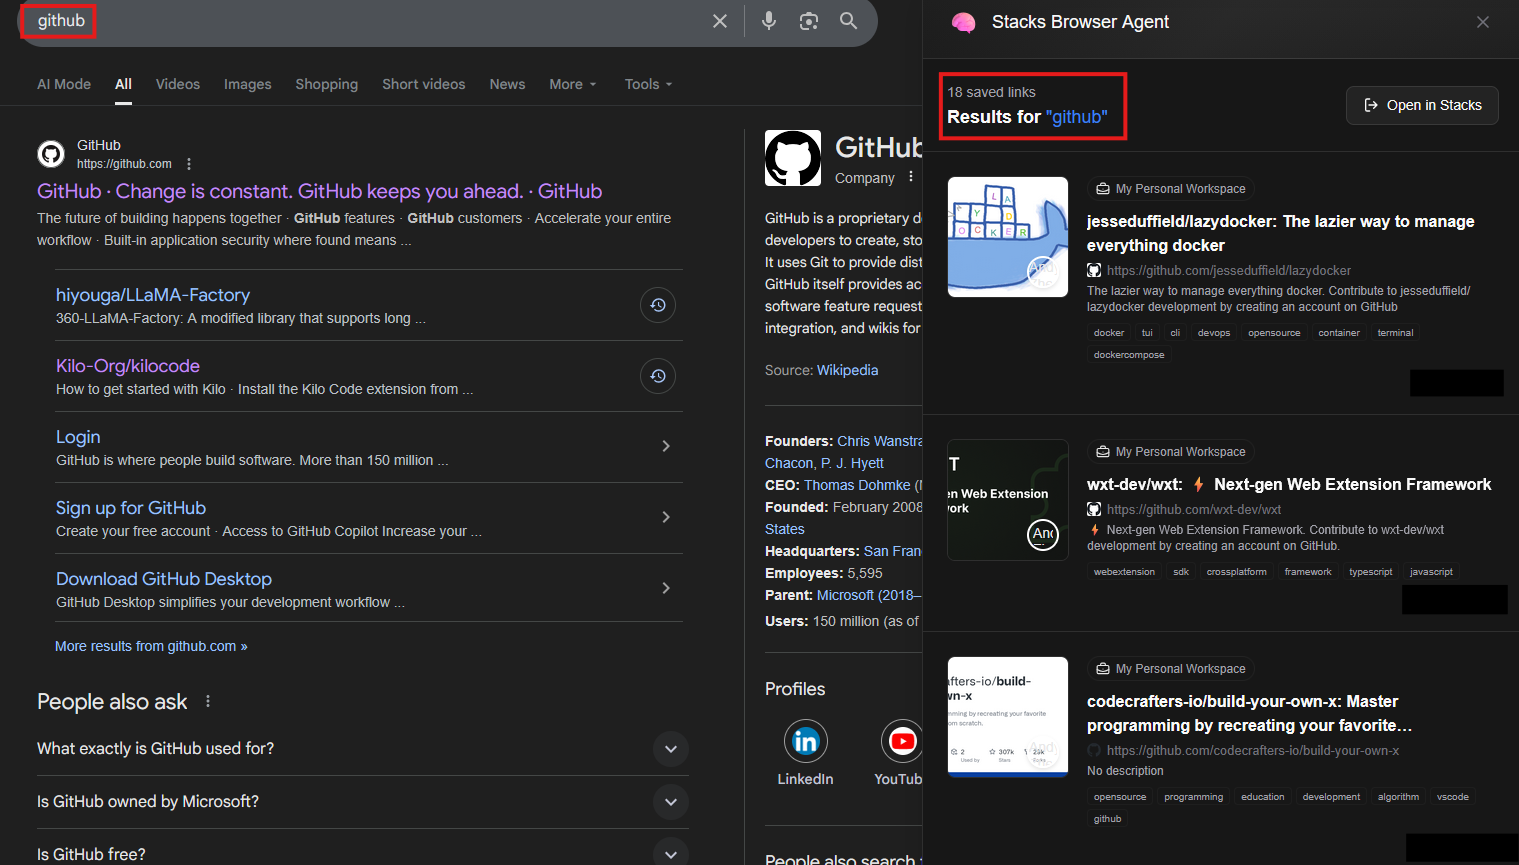This screenshot has width=1519, height=865.
Task: Expand 'What exactly is GitHub used for?'
Action: click(670, 749)
